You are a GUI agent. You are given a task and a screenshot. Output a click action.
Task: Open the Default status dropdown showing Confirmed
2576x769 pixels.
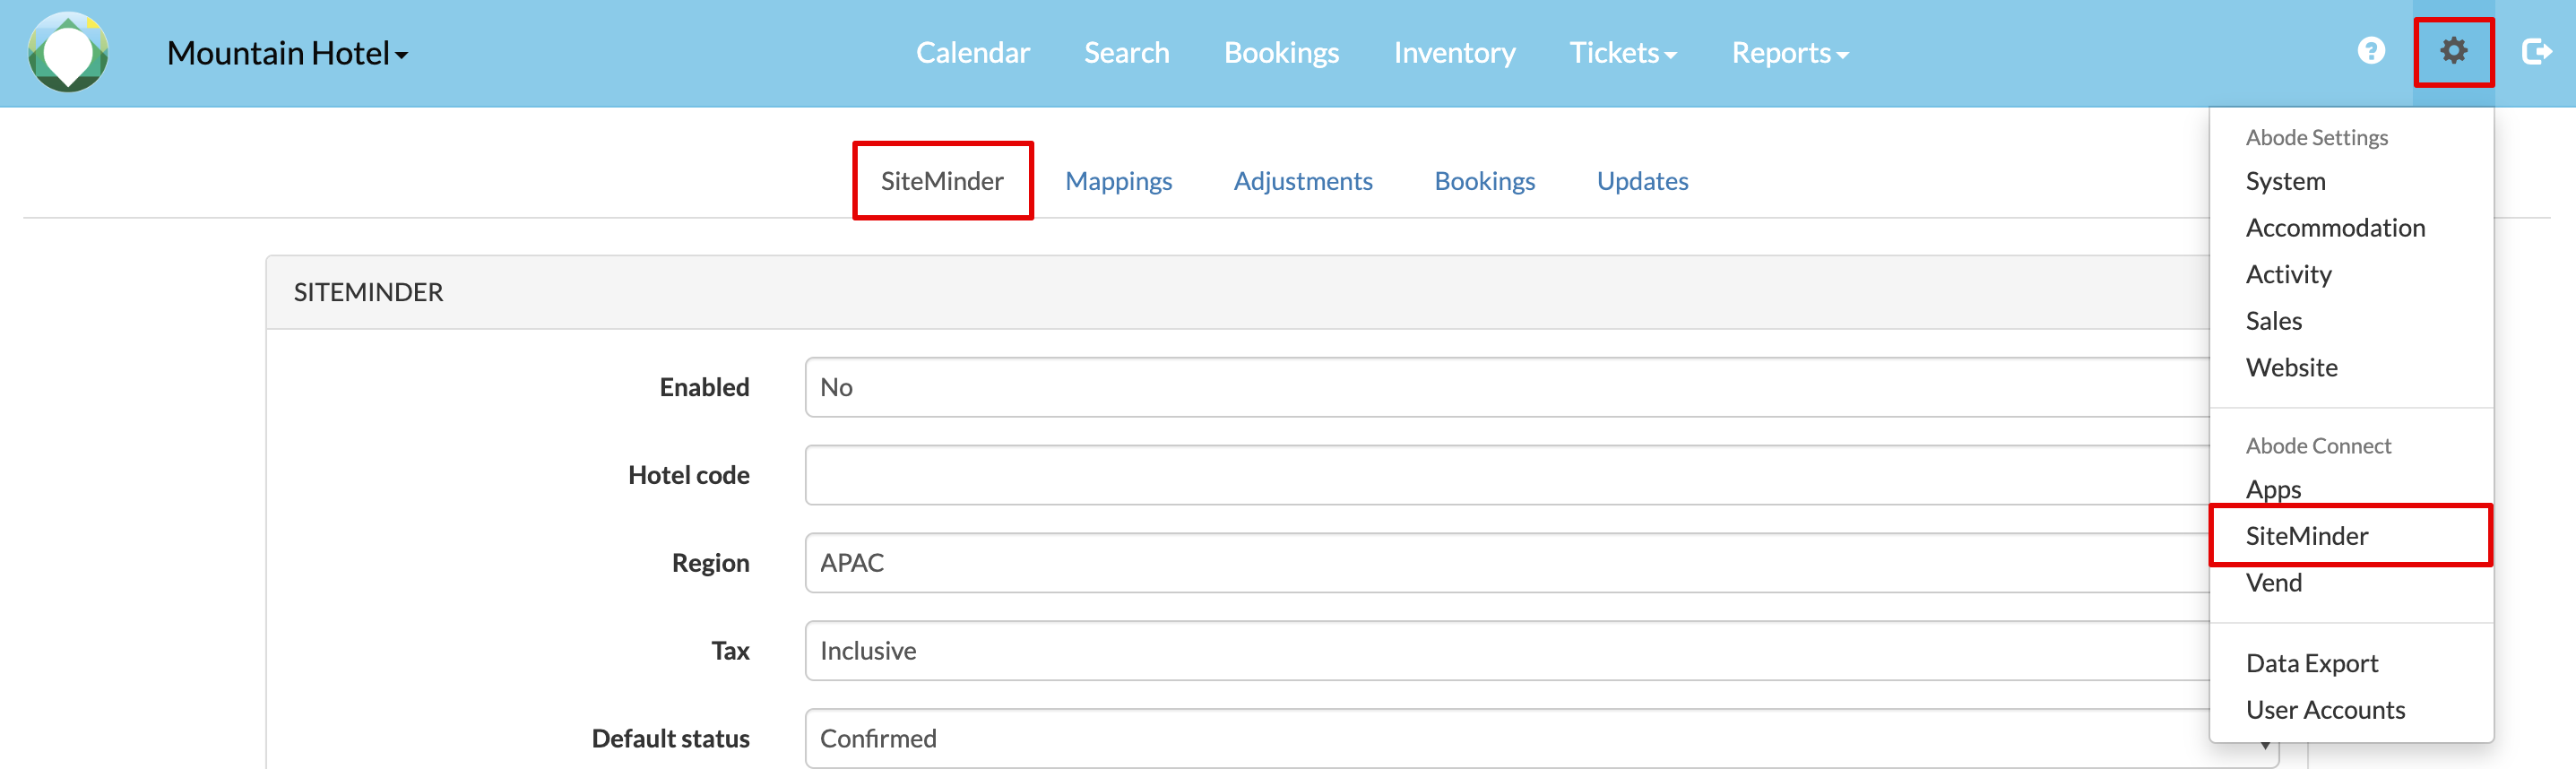[x=1542, y=738]
